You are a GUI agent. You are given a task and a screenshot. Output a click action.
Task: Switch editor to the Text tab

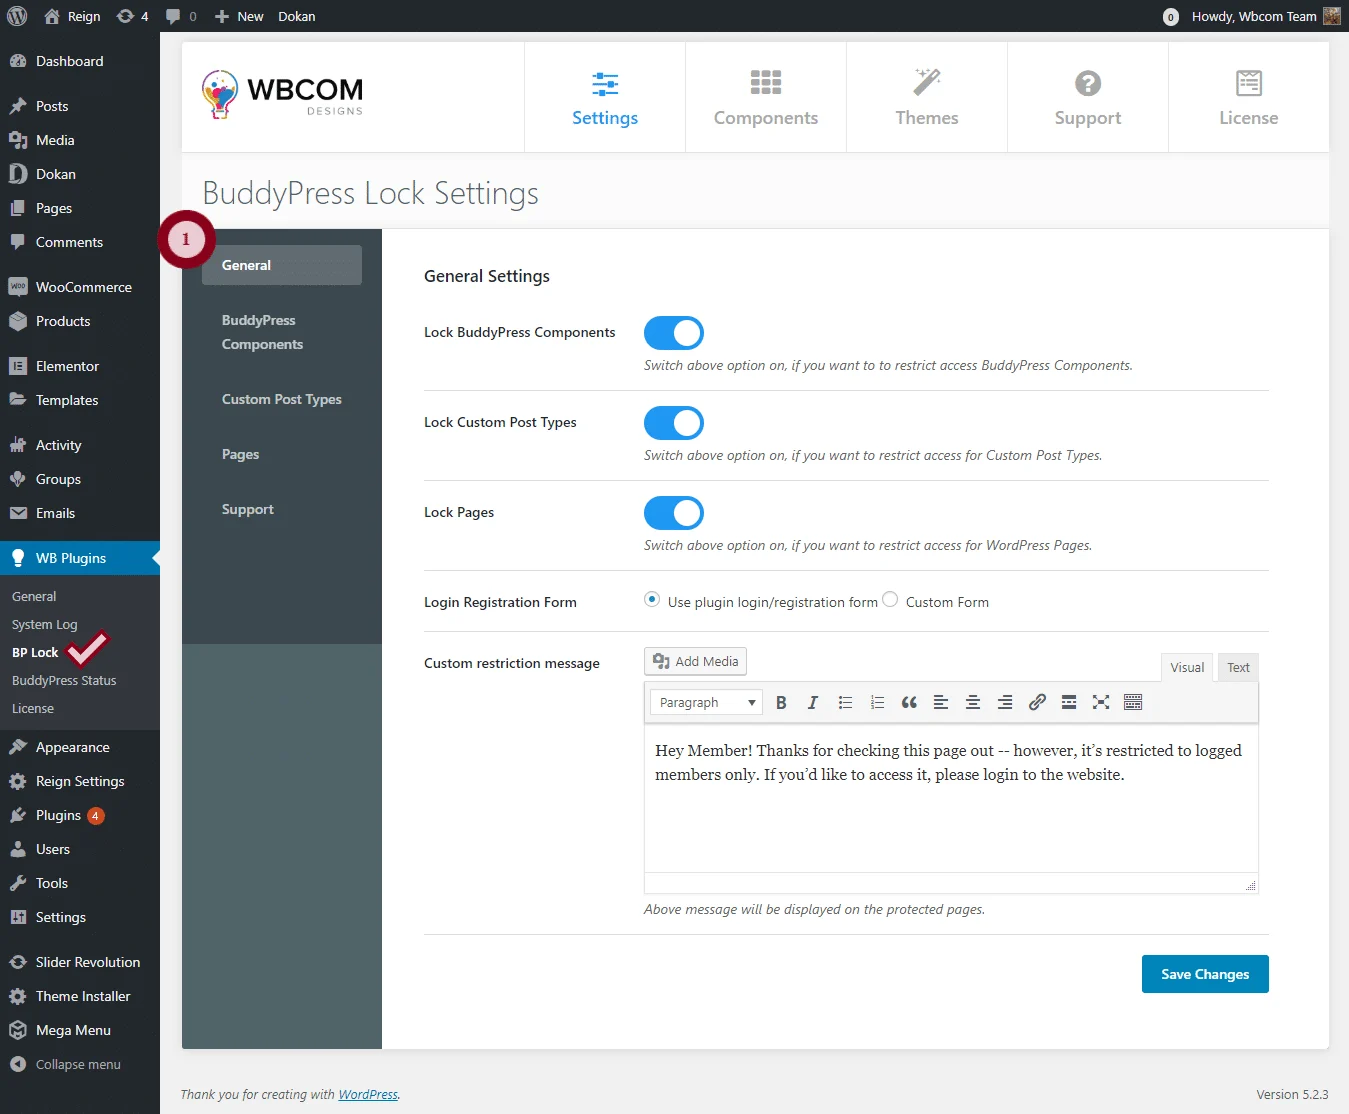click(1238, 668)
